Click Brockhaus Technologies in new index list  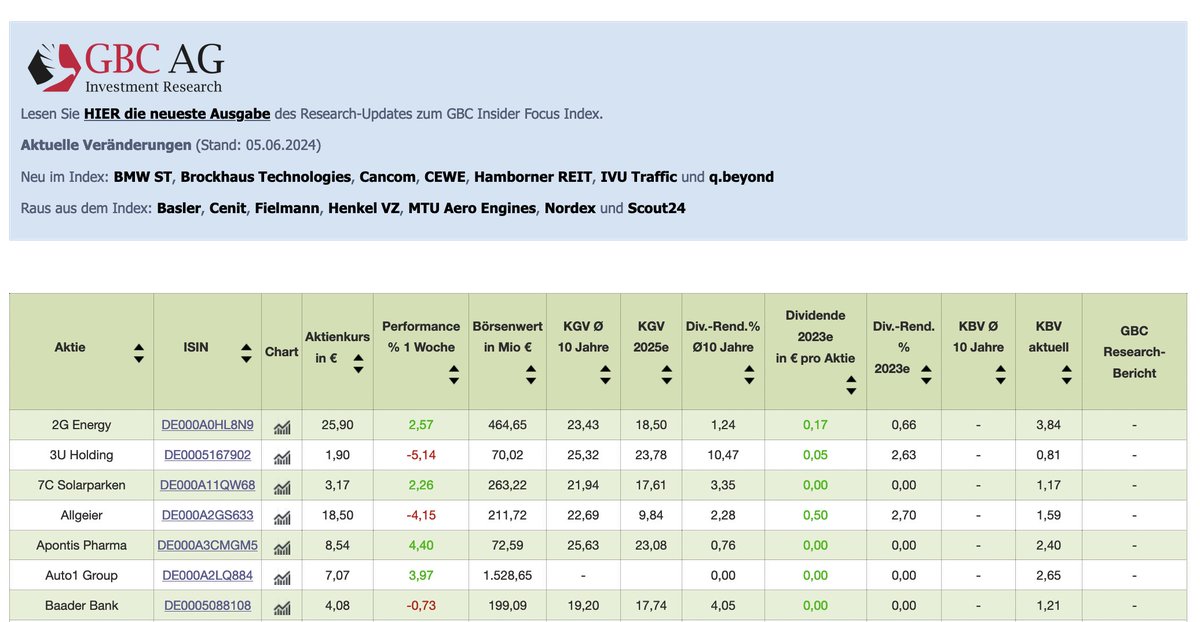coord(266,177)
